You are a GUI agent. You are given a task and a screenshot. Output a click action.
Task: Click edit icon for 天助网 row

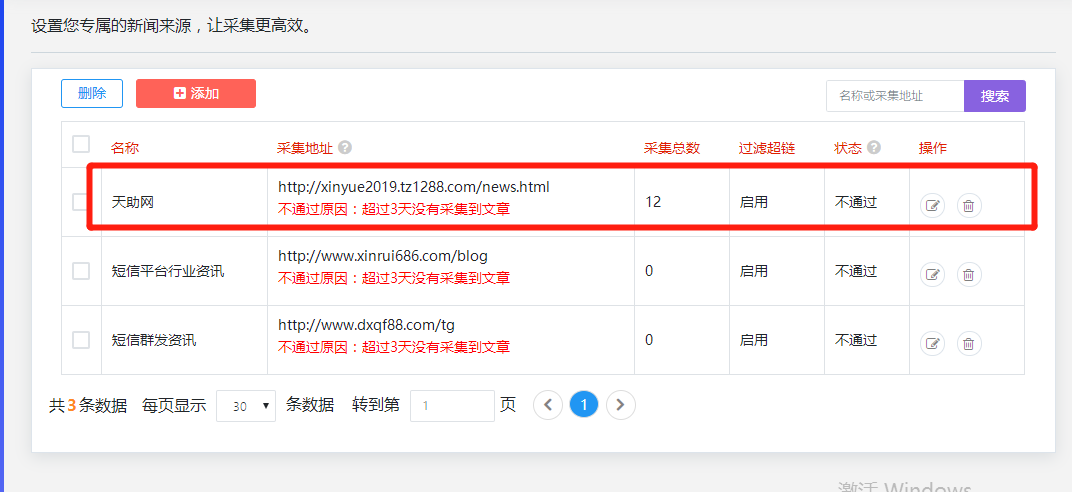(932, 206)
